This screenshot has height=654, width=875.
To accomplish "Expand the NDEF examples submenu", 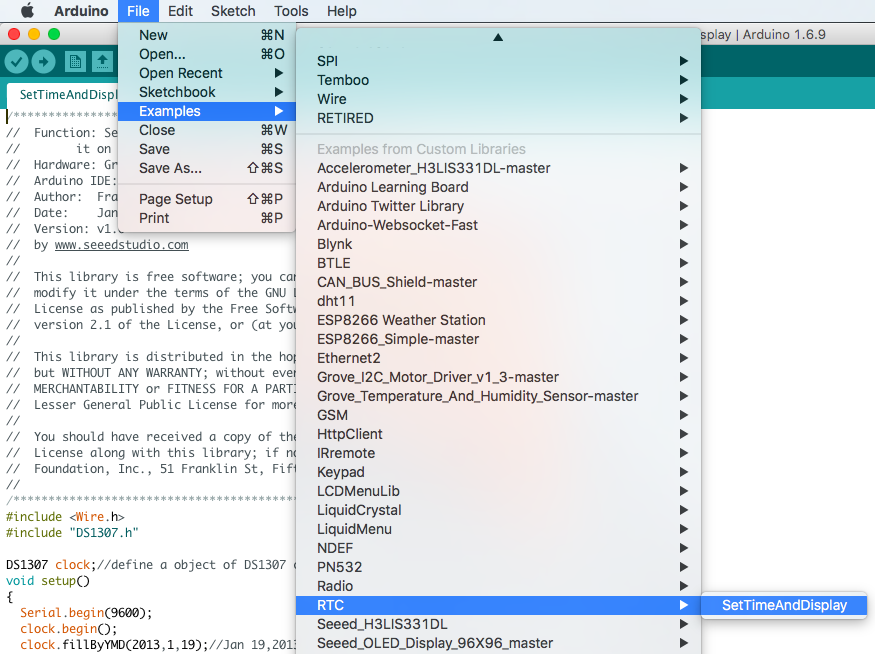I will coord(498,548).
